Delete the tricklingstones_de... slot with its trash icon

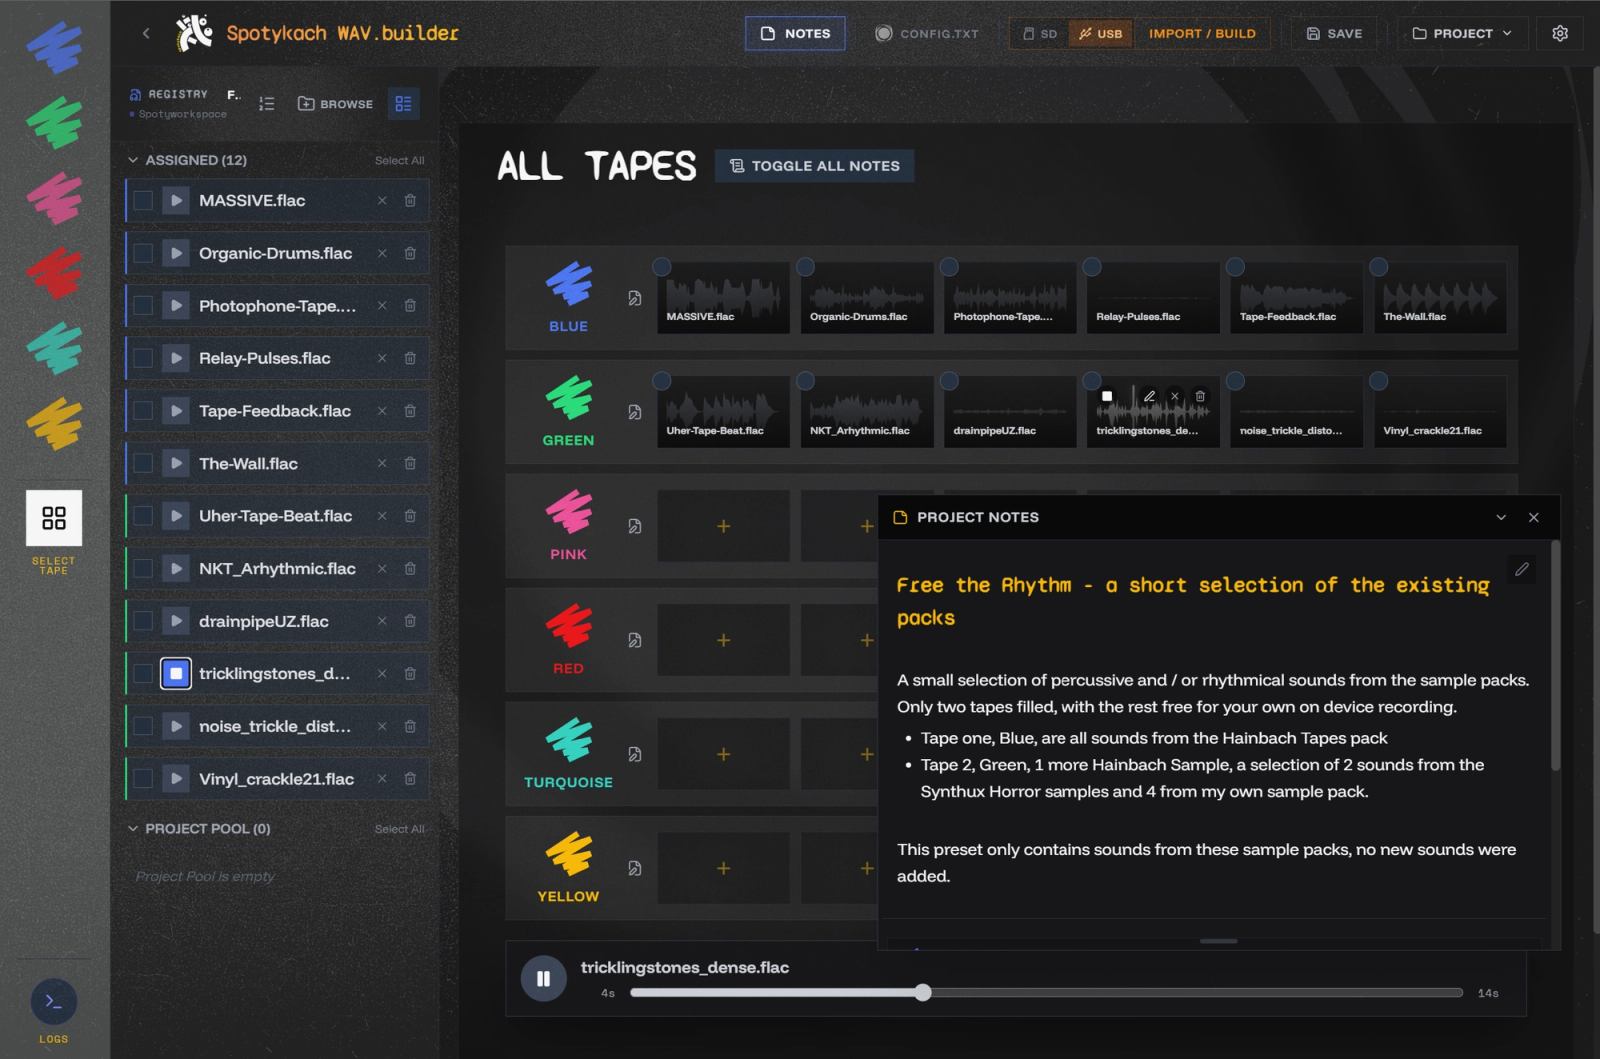(1200, 396)
